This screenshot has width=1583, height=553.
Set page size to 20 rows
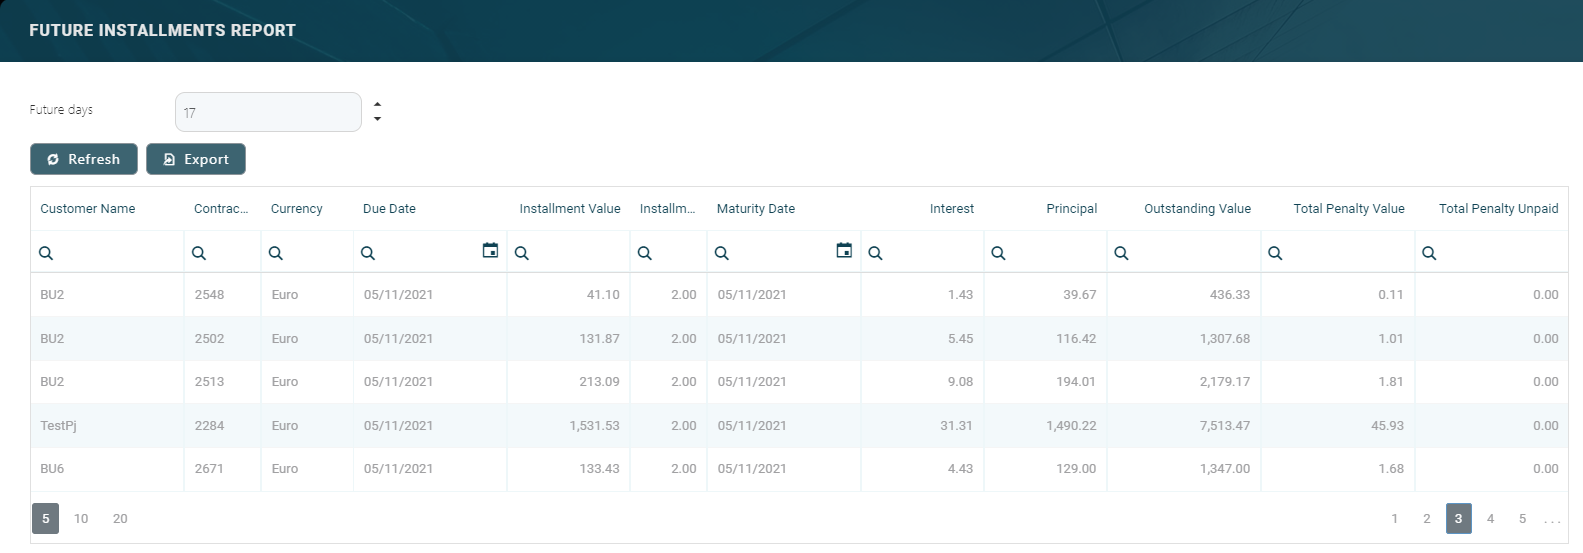[120, 518]
